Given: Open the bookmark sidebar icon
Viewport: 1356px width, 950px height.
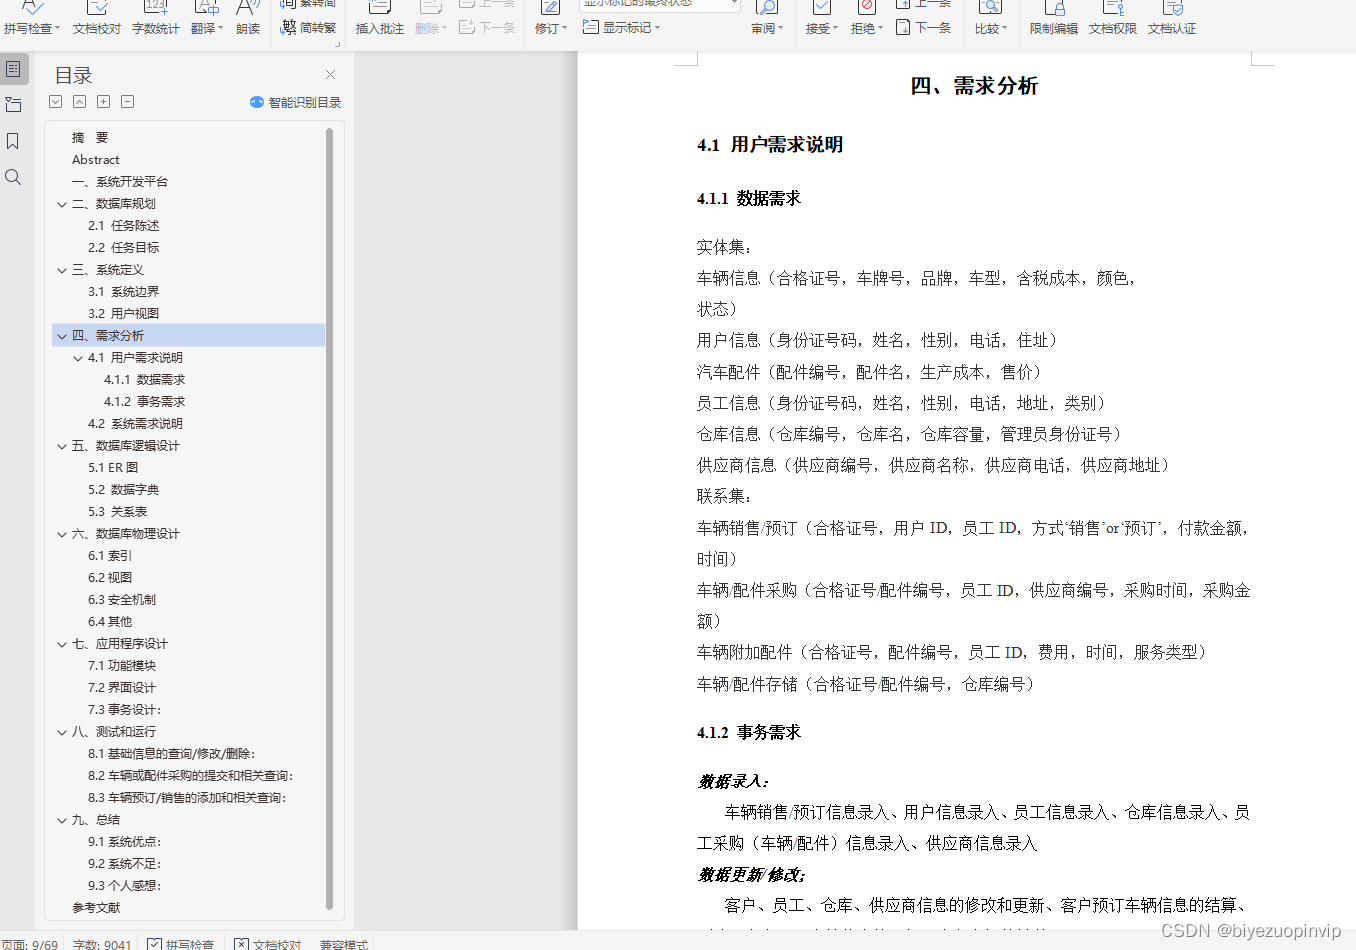Looking at the screenshot, I should [13, 141].
